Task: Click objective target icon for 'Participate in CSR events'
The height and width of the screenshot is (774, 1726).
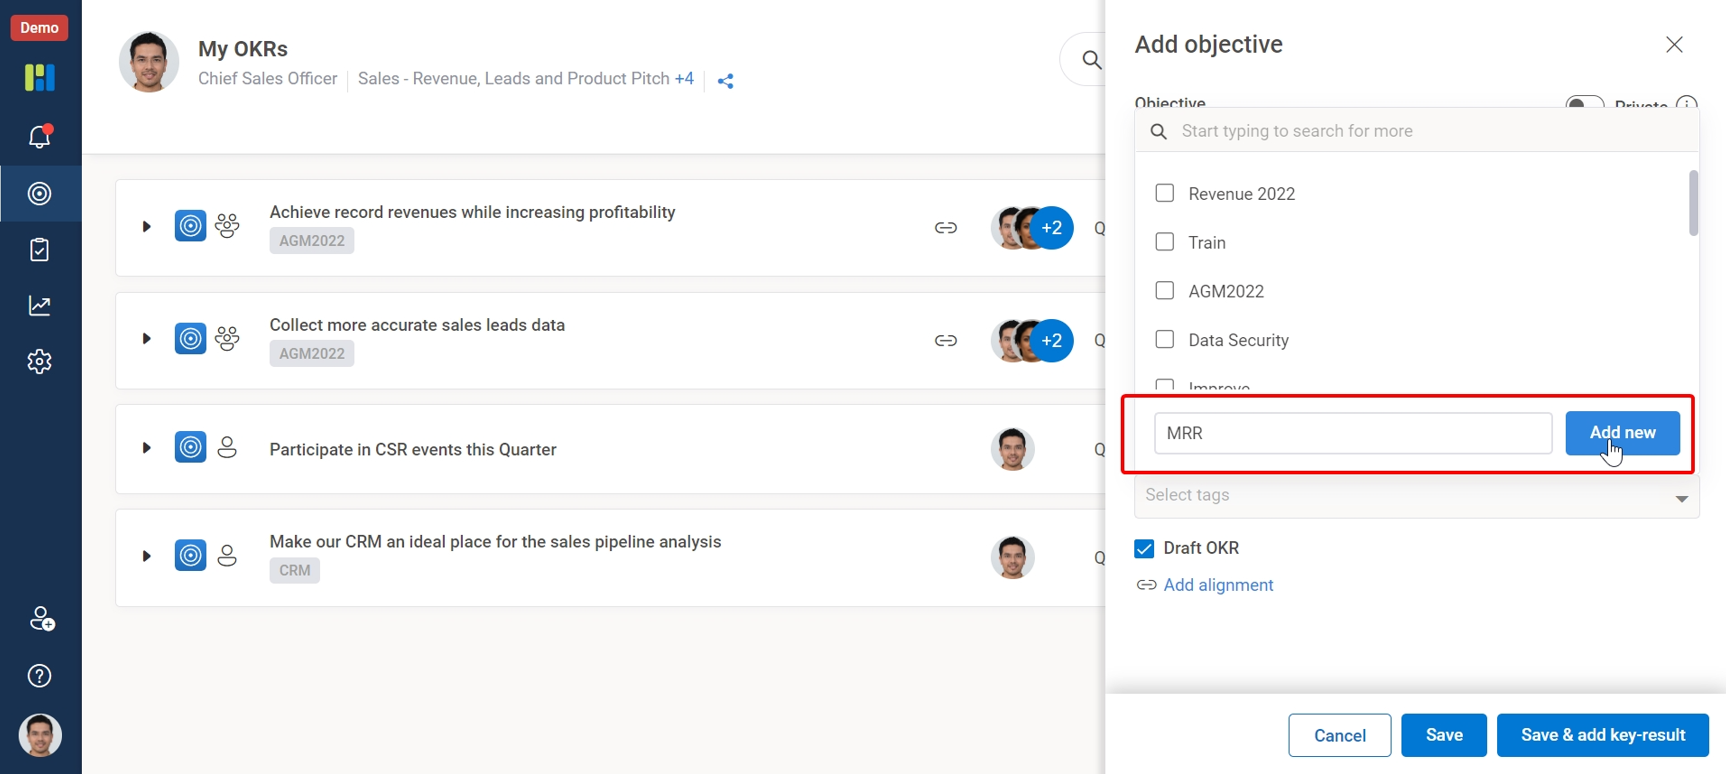Action: click(x=190, y=447)
